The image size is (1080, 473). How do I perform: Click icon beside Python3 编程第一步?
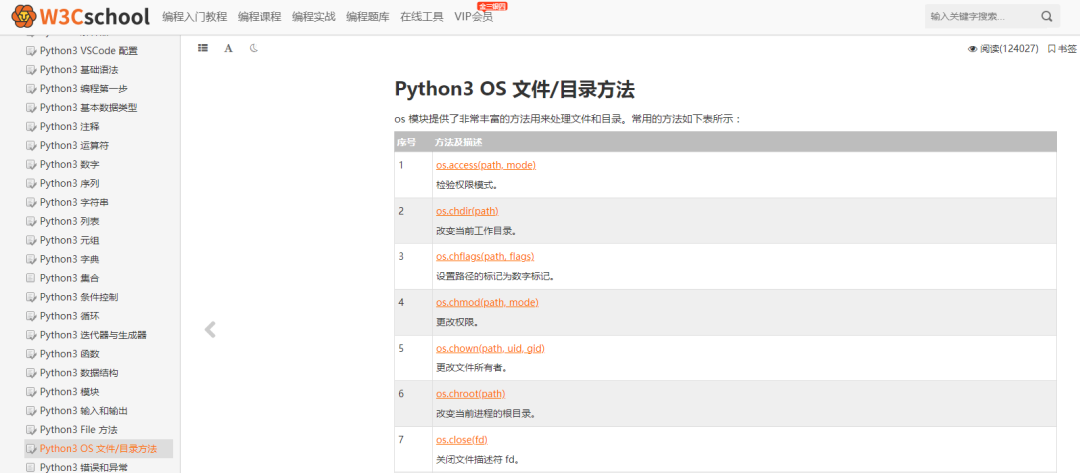(30, 88)
